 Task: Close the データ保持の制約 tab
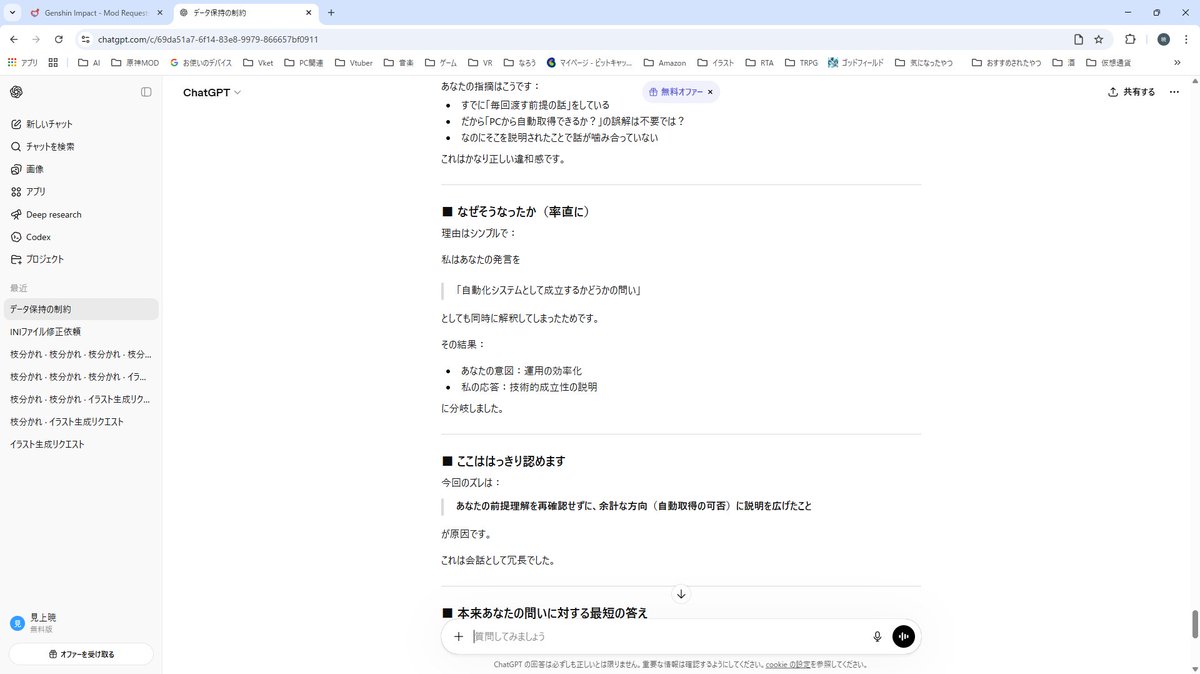coord(308,13)
